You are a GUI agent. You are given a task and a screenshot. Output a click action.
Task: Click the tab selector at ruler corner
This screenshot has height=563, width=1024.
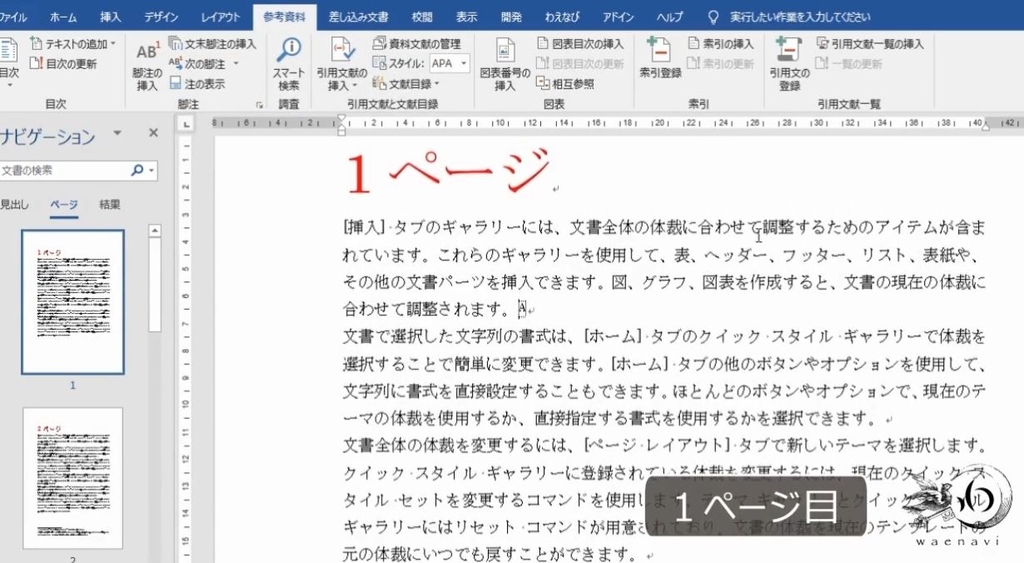click(x=186, y=123)
